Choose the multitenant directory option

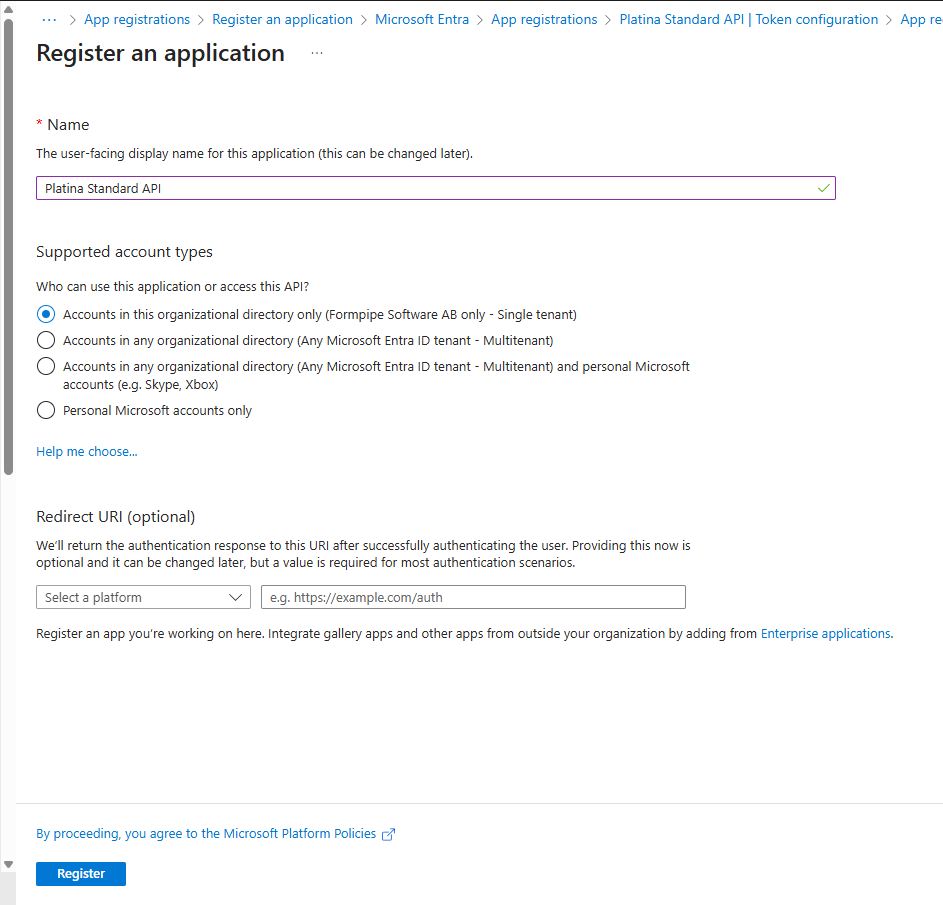coord(45,339)
